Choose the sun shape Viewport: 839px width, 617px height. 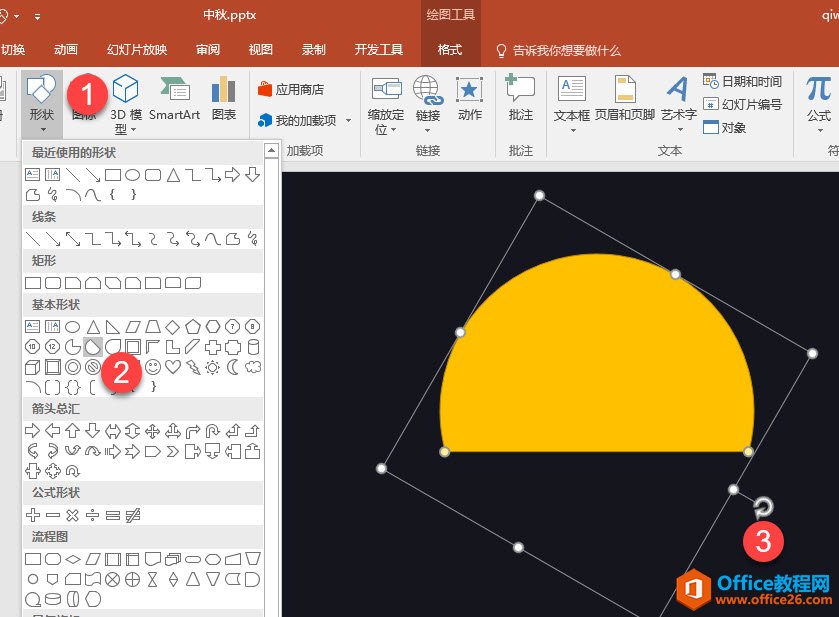click(212, 367)
